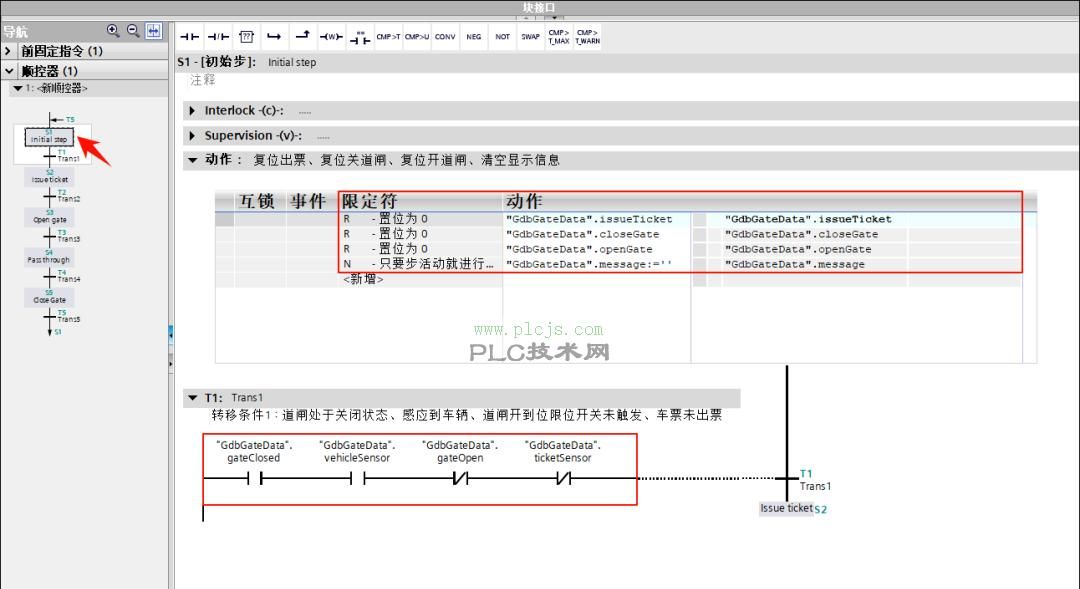Select the NEG instruction on the toolbar
This screenshot has width=1080, height=589.
click(473, 36)
